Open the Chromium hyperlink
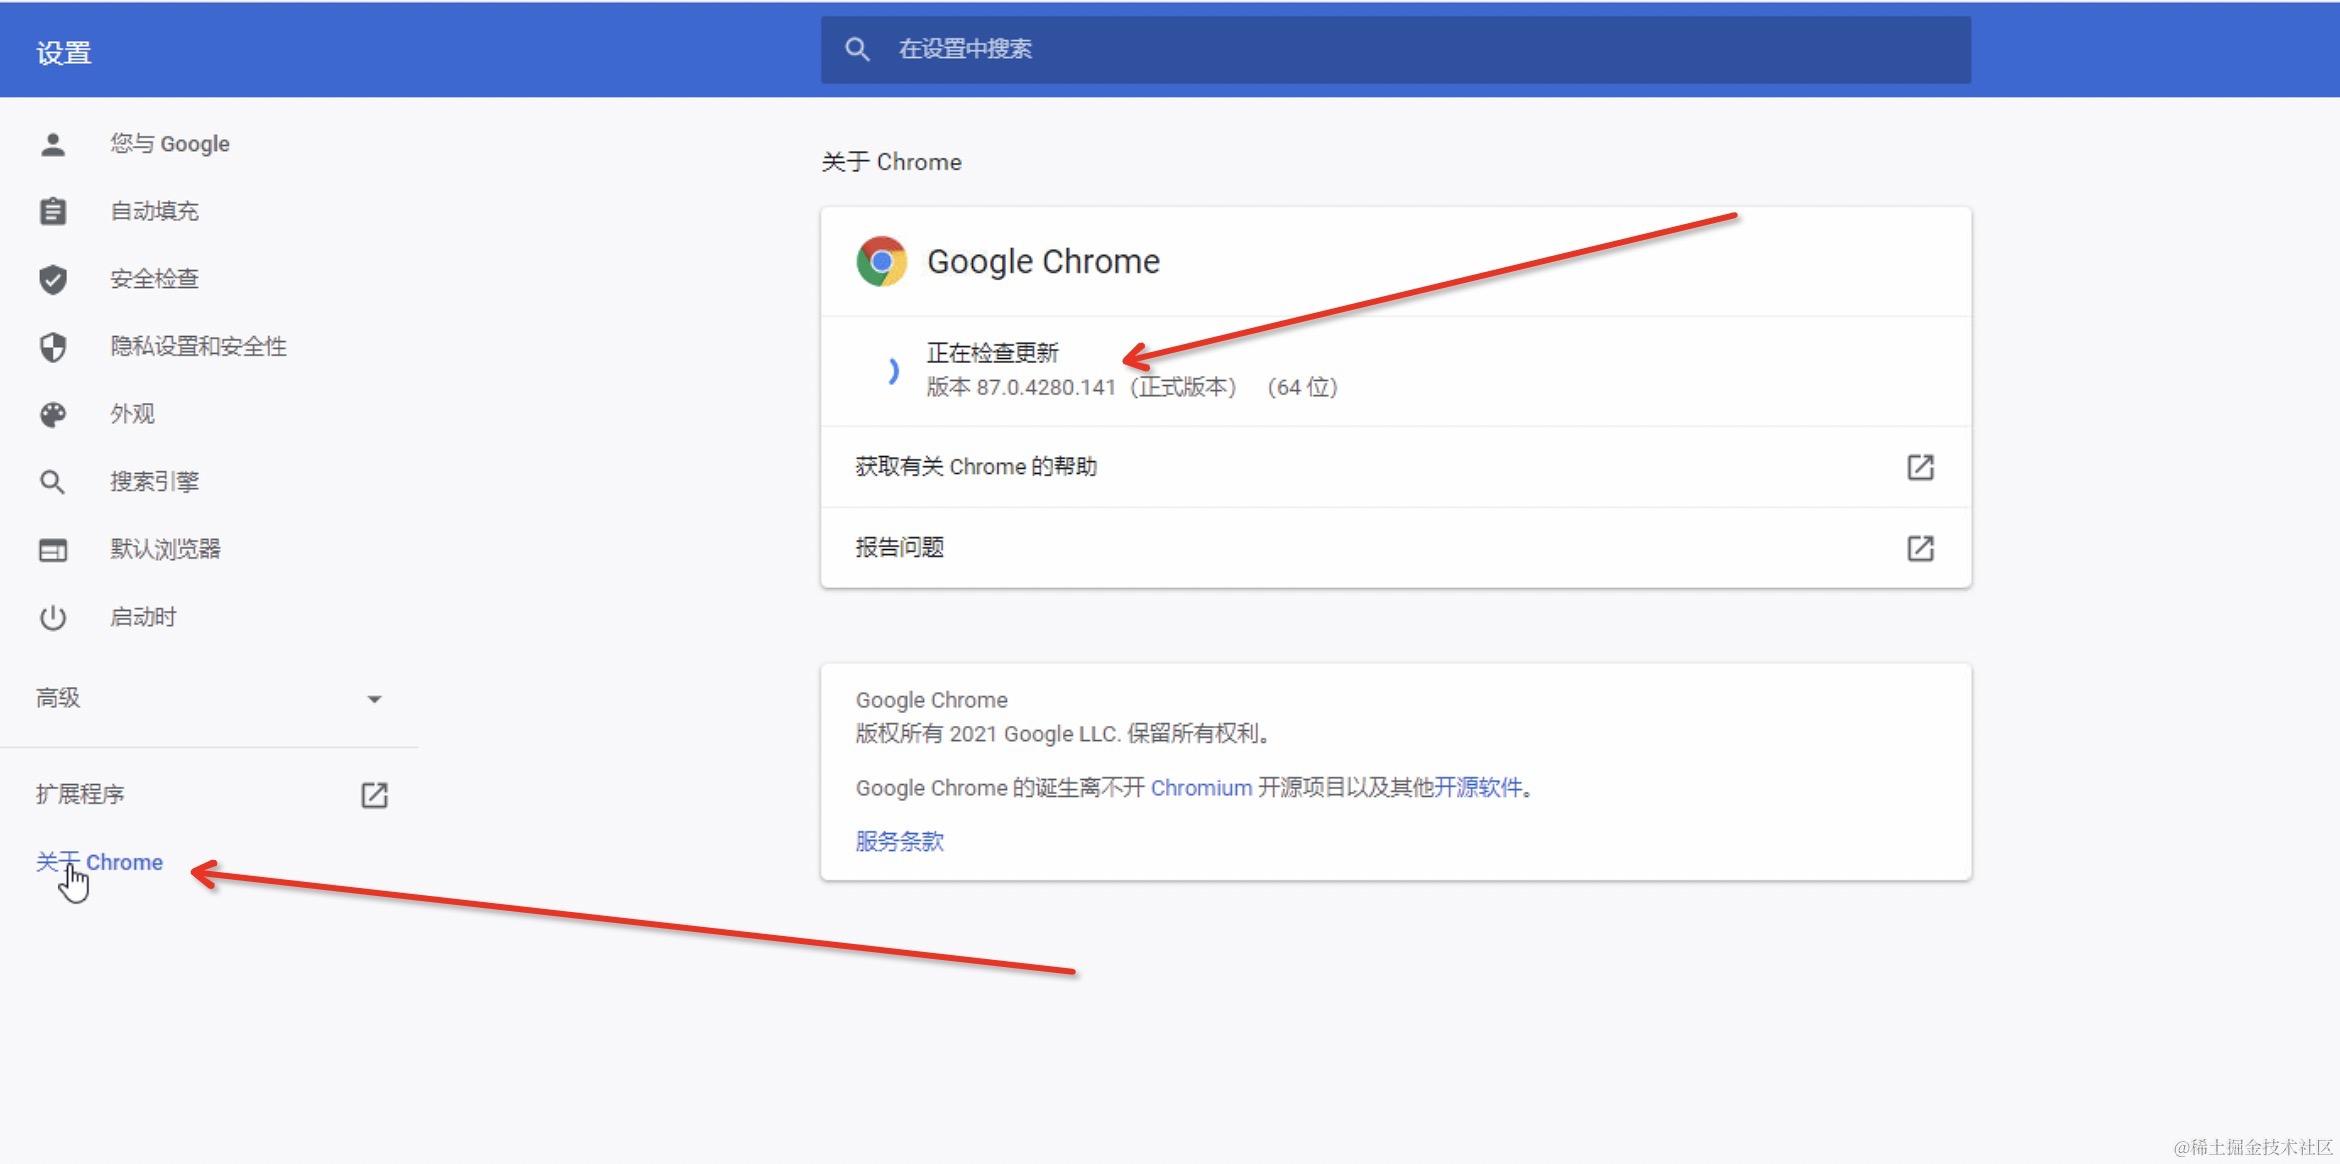This screenshot has width=2340, height=1164. pos(1200,788)
